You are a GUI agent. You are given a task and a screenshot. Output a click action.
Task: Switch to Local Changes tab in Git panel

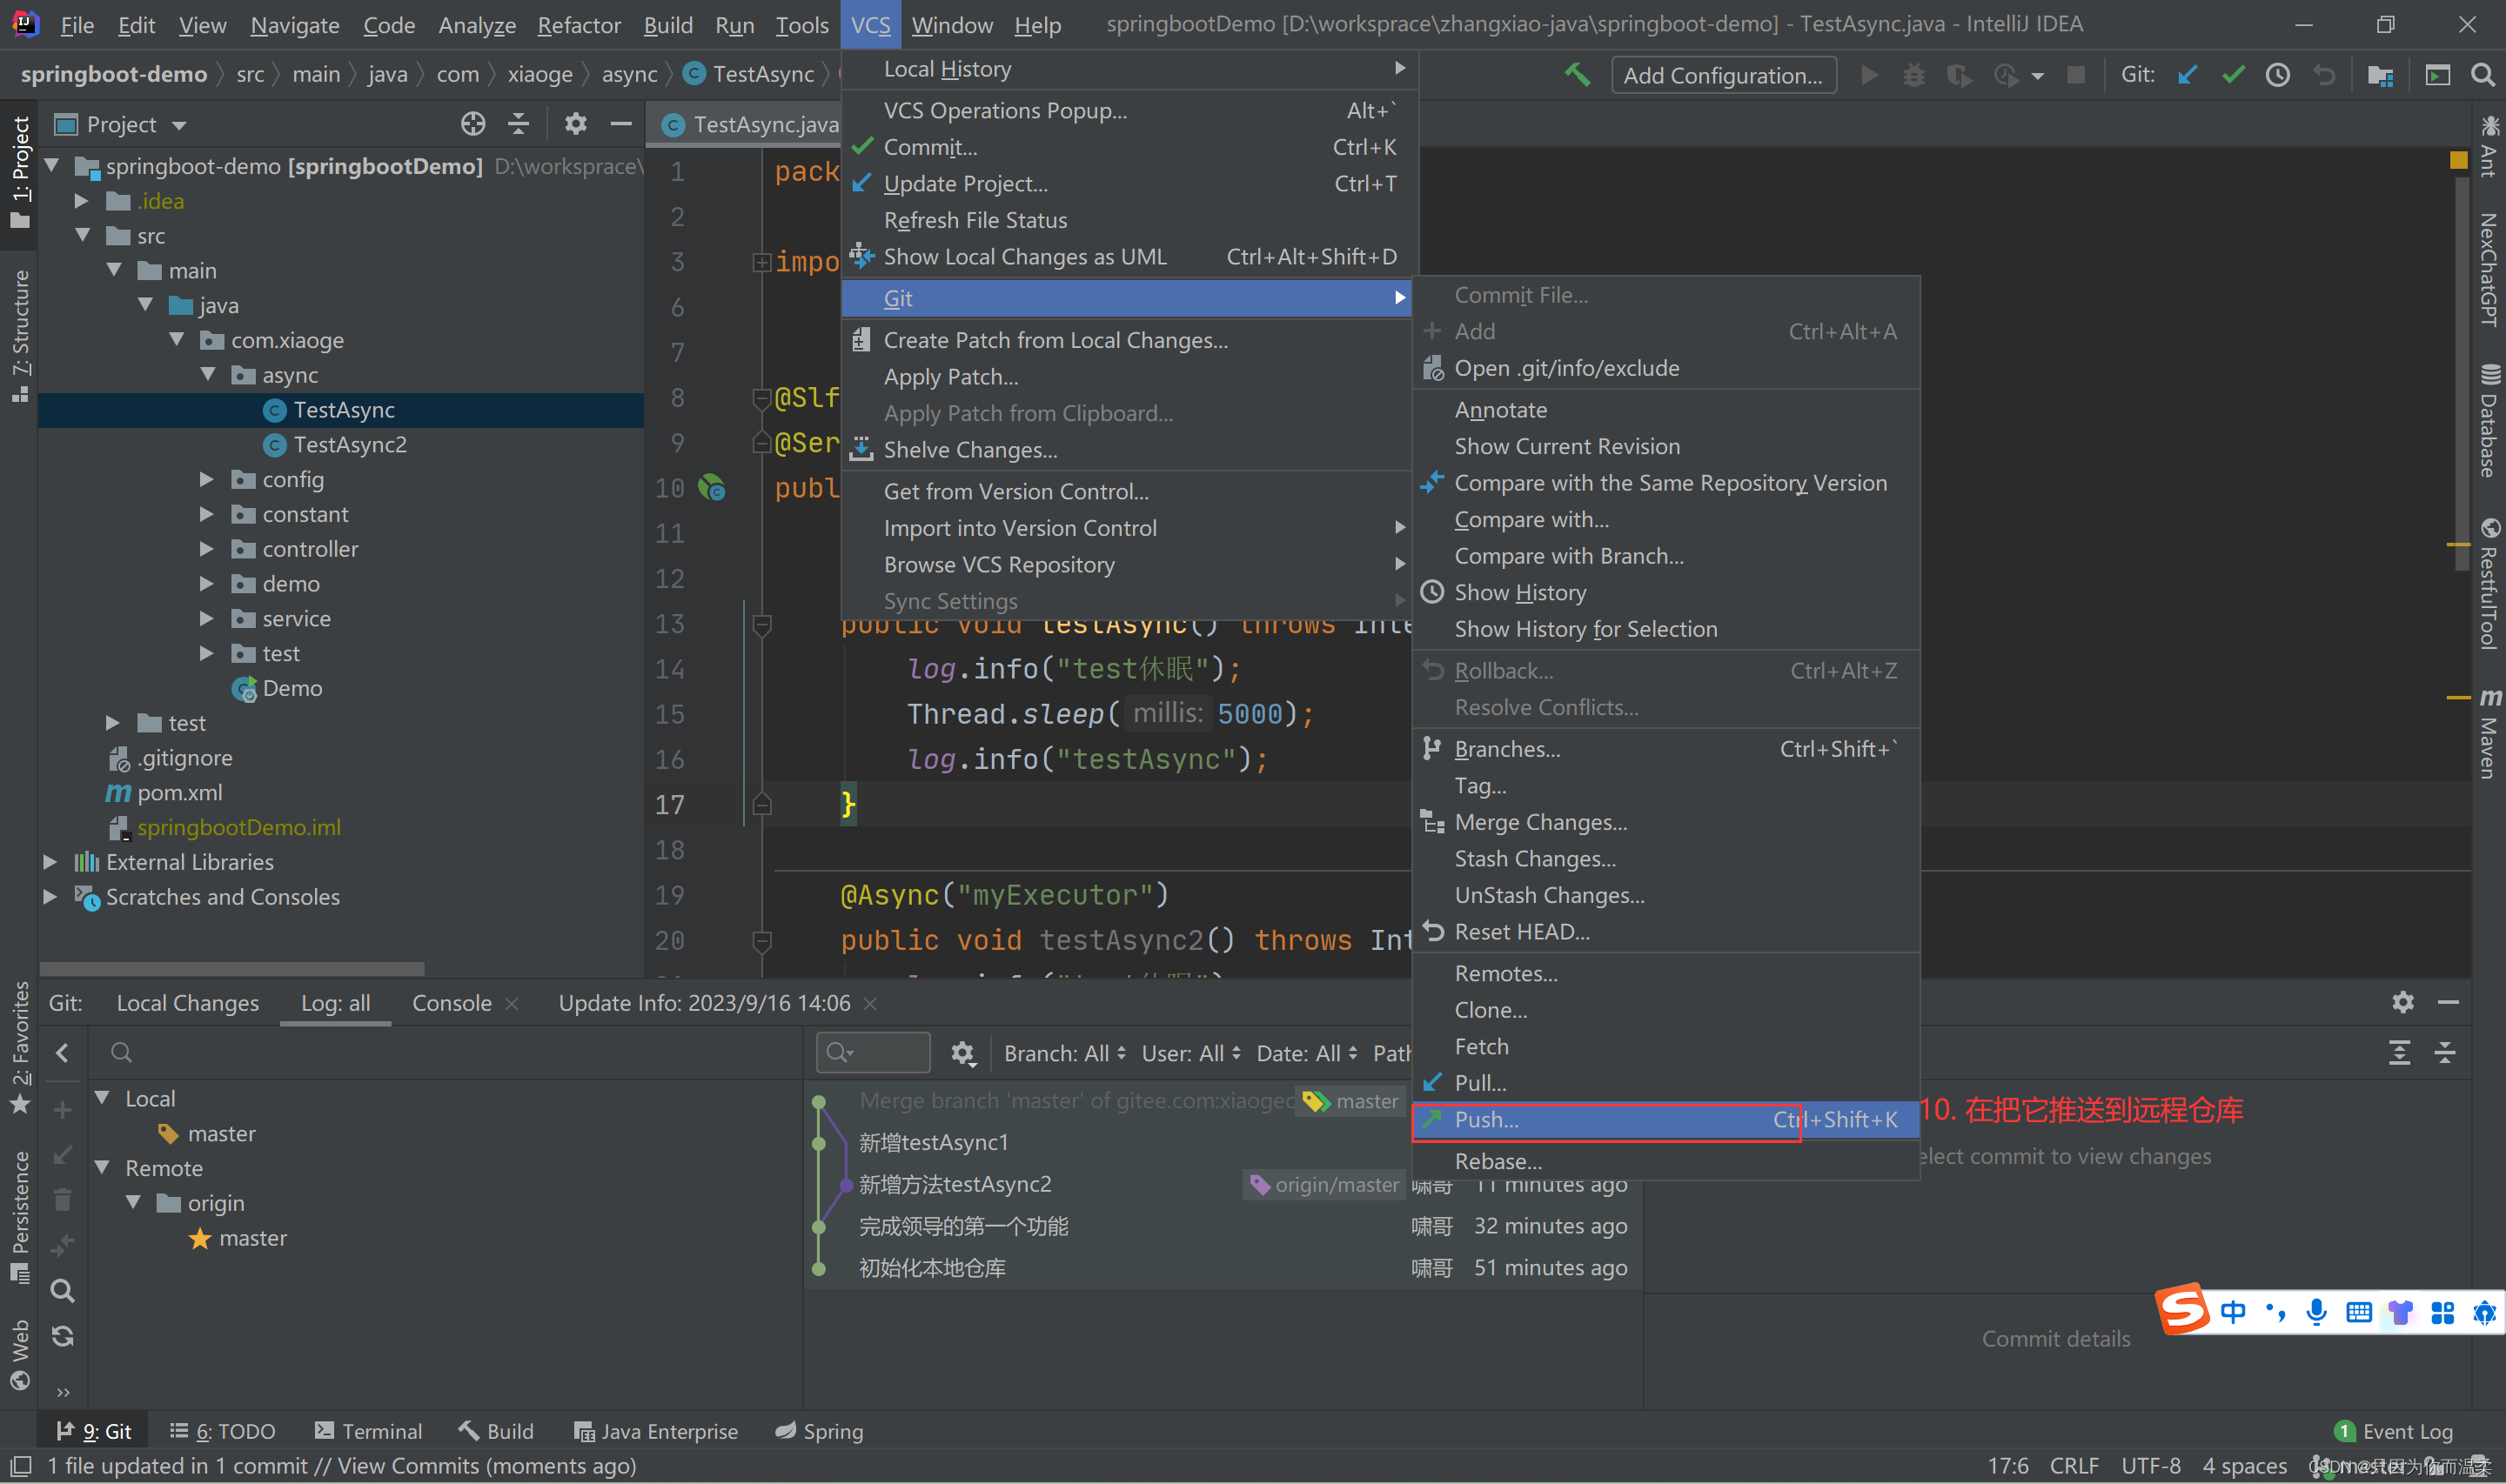[187, 1004]
